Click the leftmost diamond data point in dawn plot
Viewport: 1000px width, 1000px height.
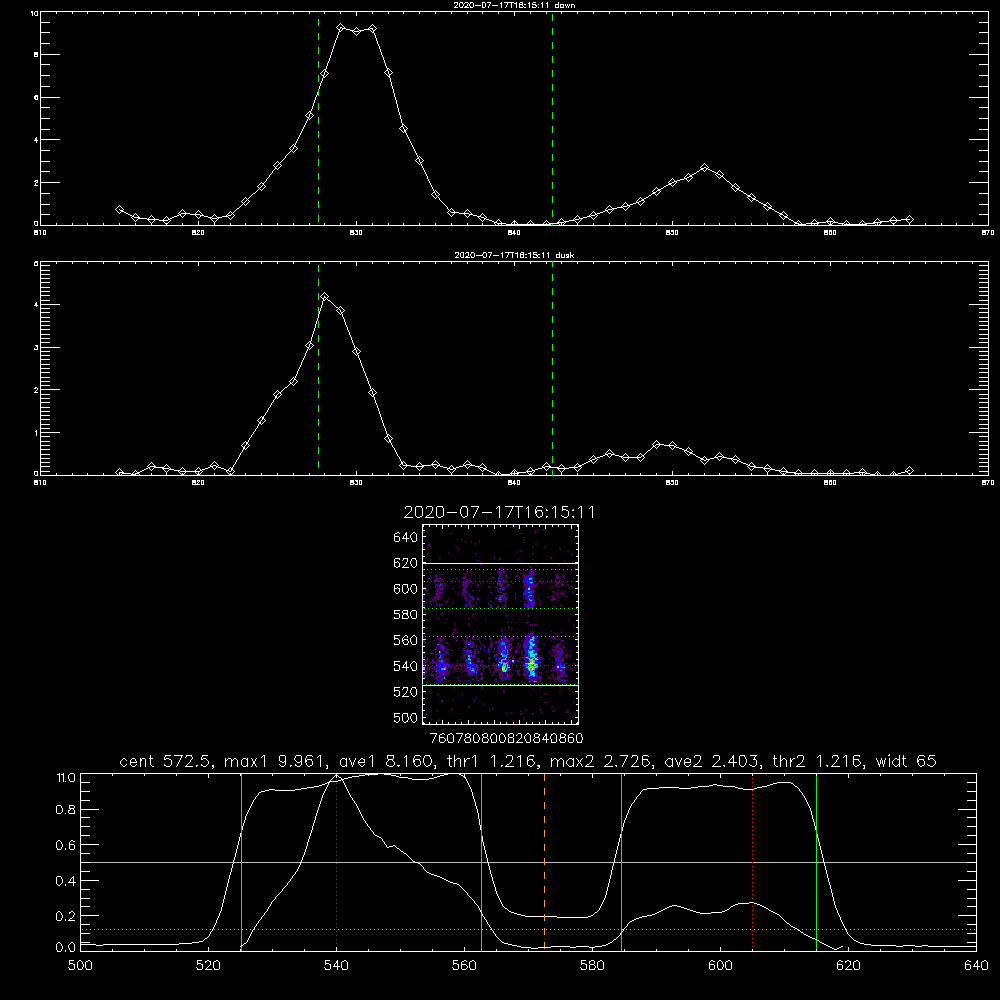click(x=119, y=209)
